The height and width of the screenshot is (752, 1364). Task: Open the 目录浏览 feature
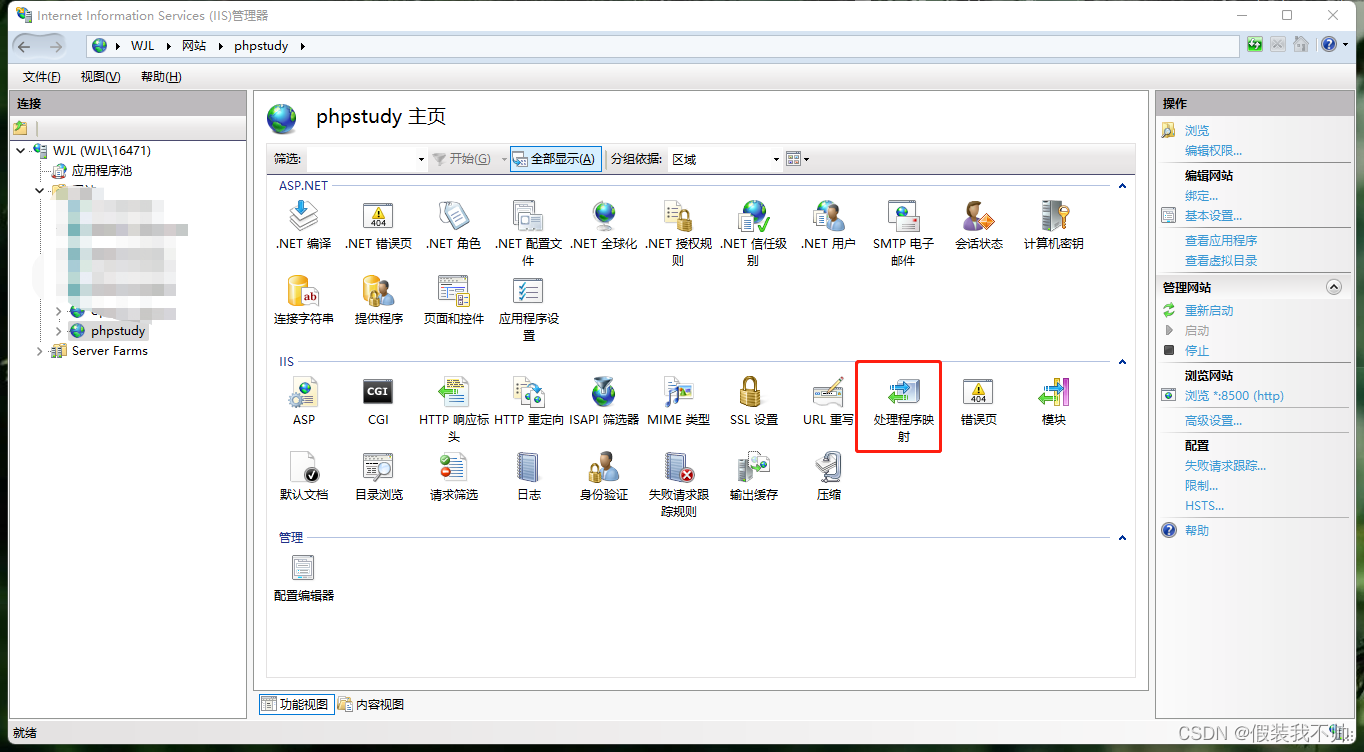click(x=378, y=477)
